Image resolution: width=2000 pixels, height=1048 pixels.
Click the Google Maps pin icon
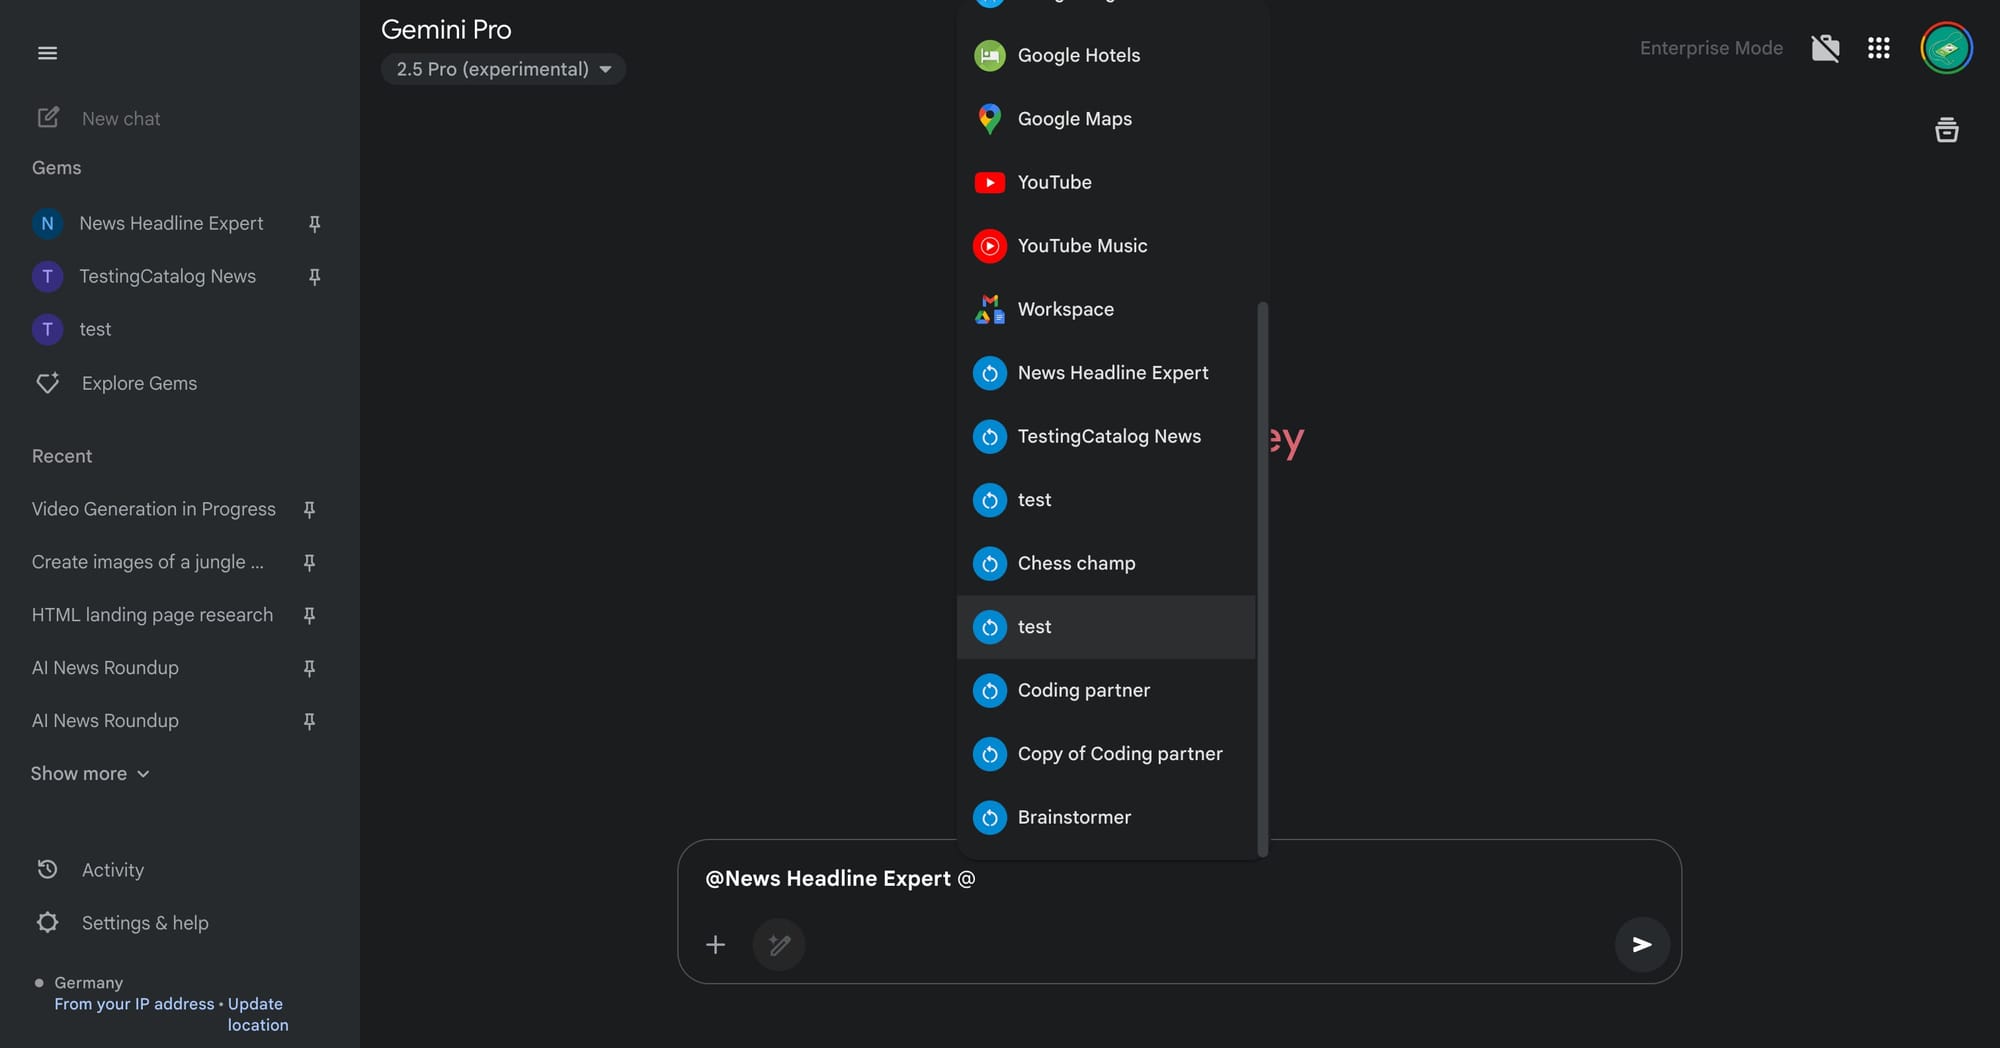pos(990,119)
